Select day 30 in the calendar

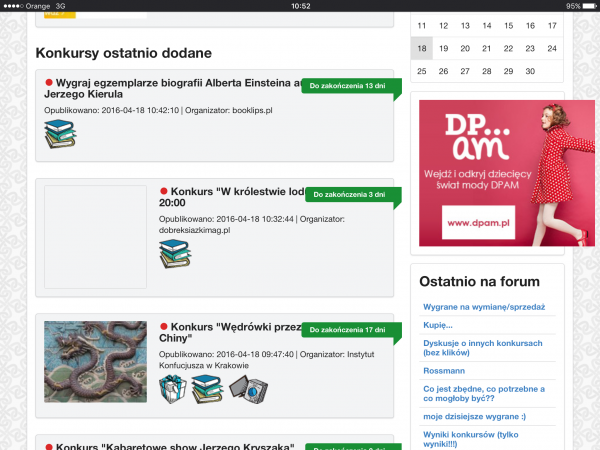[530, 70]
